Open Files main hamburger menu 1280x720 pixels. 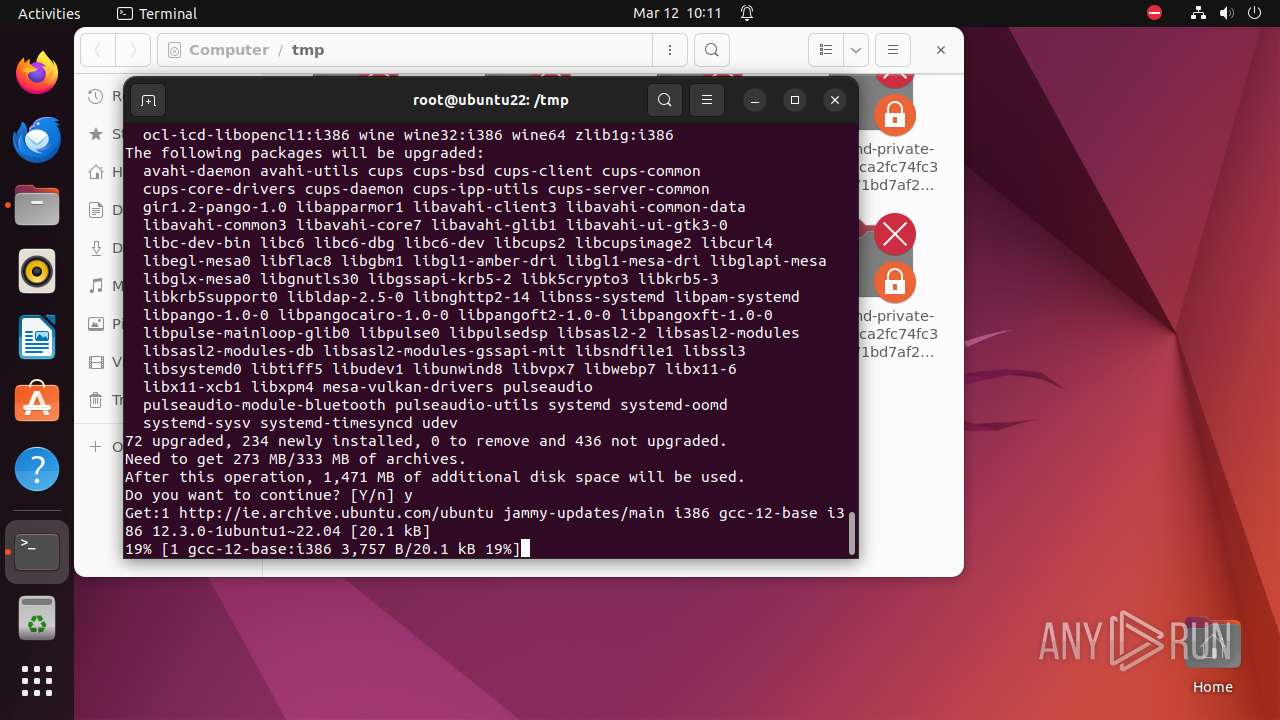coord(893,50)
